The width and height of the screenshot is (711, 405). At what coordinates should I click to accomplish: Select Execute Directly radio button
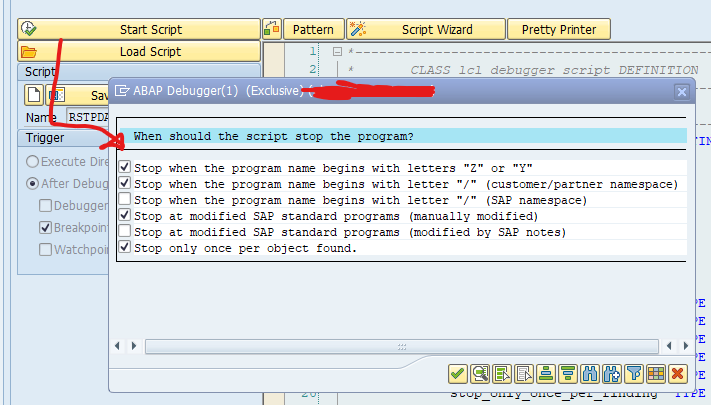(x=32, y=161)
